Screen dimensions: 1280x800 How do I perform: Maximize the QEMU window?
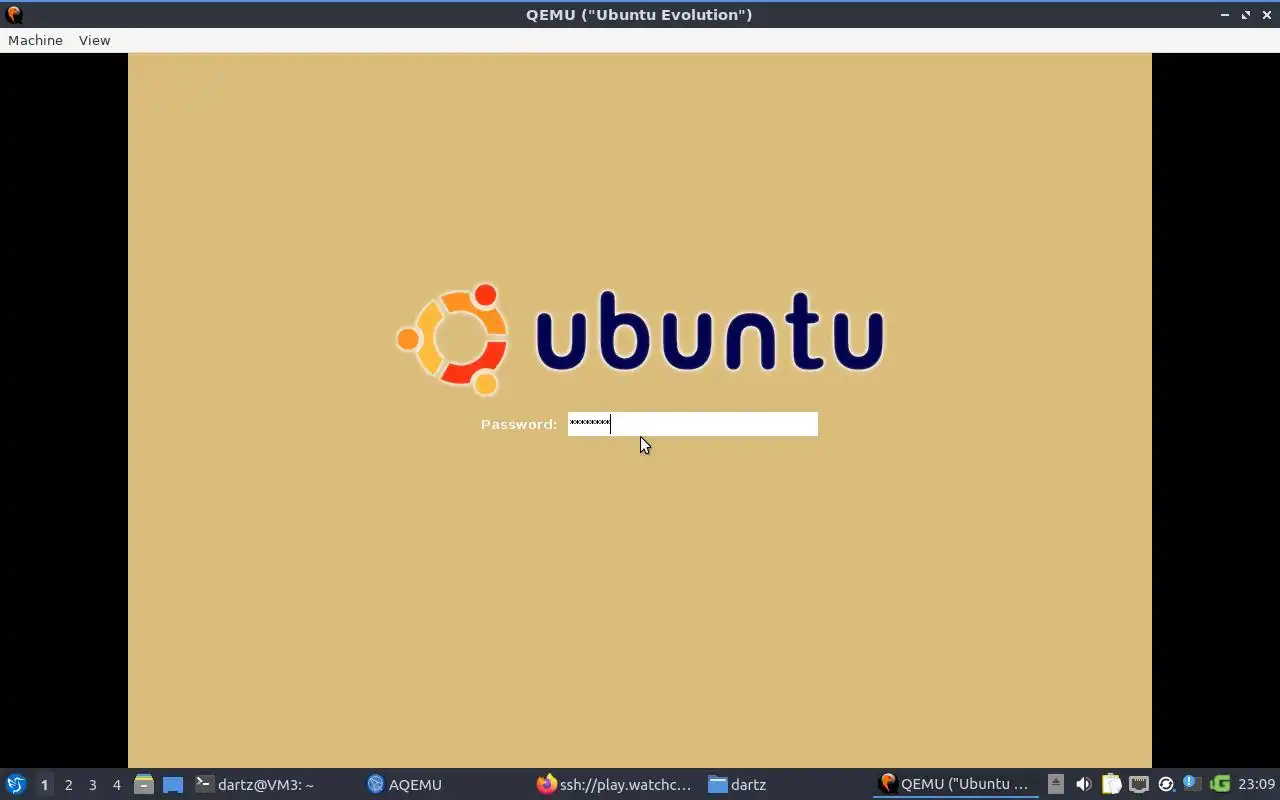(1246, 14)
